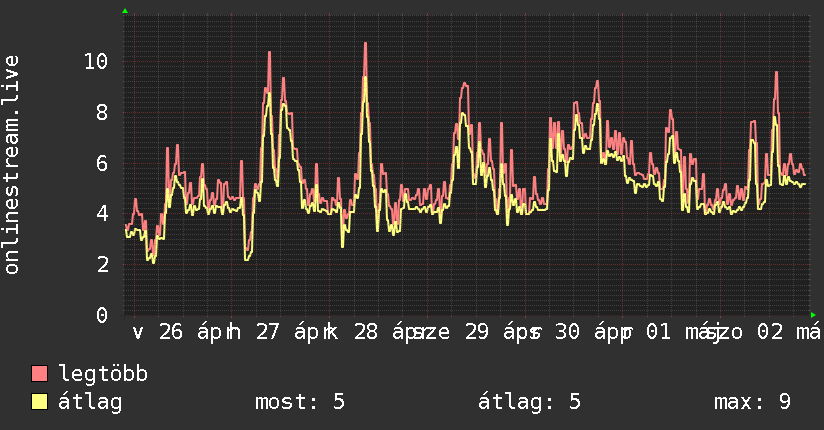
Task: Click the green arrow atop the y-axis
Action: pyautogui.click(x=125, y=11)
